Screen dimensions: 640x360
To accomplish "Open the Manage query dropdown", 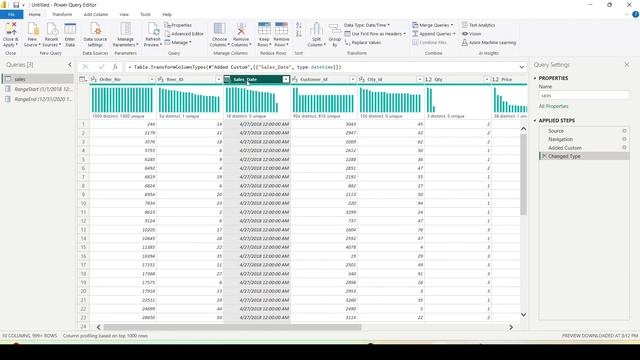I will [x=178, y=42].
